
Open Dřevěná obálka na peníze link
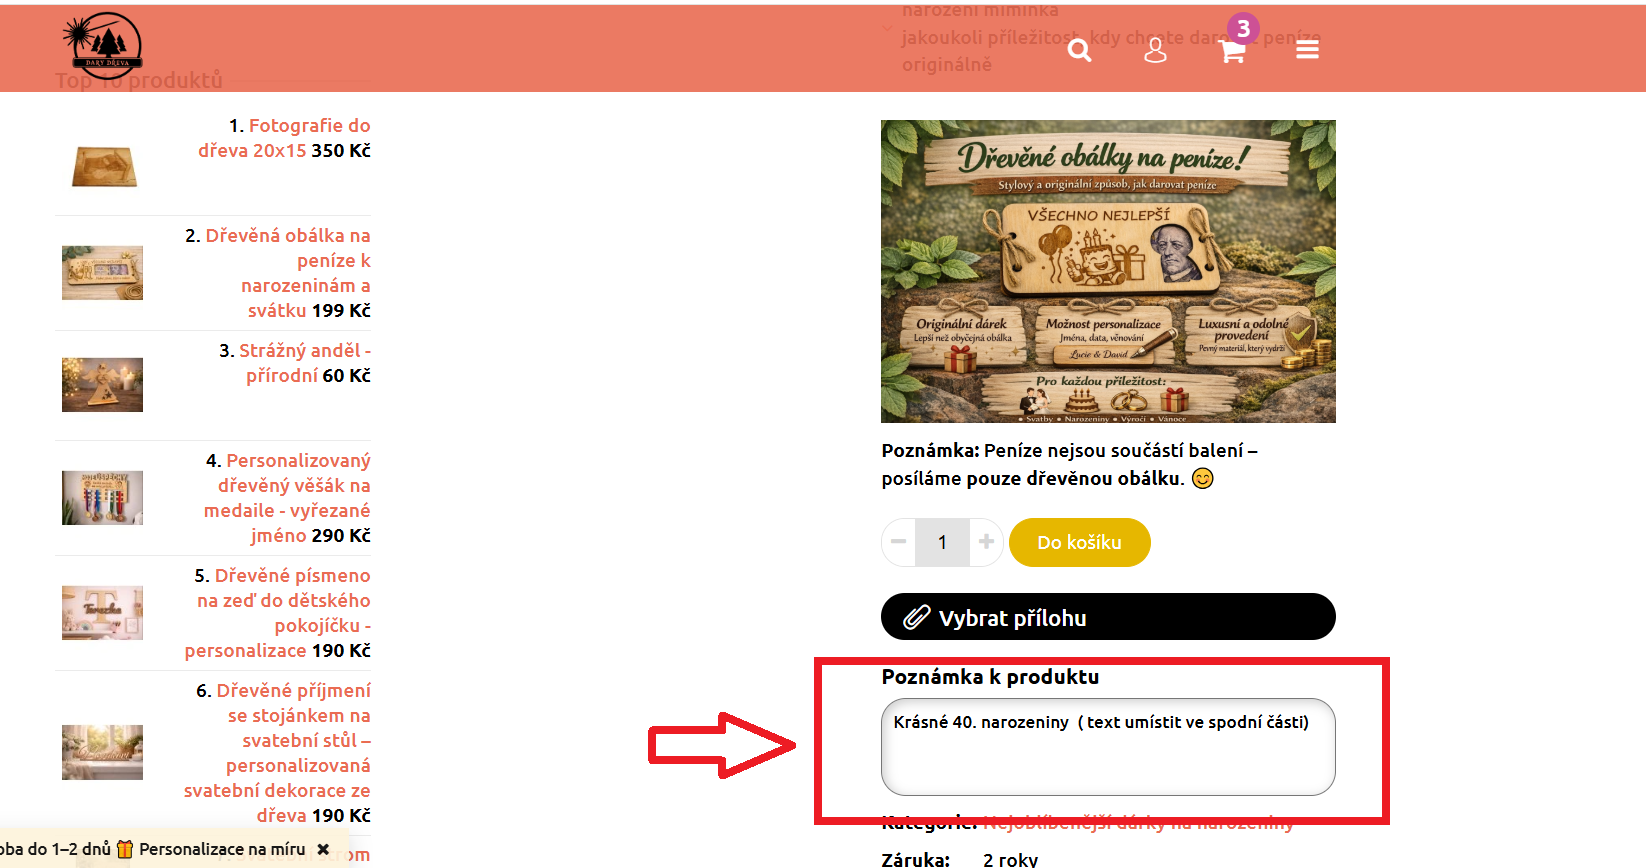[x=288, y=273]
